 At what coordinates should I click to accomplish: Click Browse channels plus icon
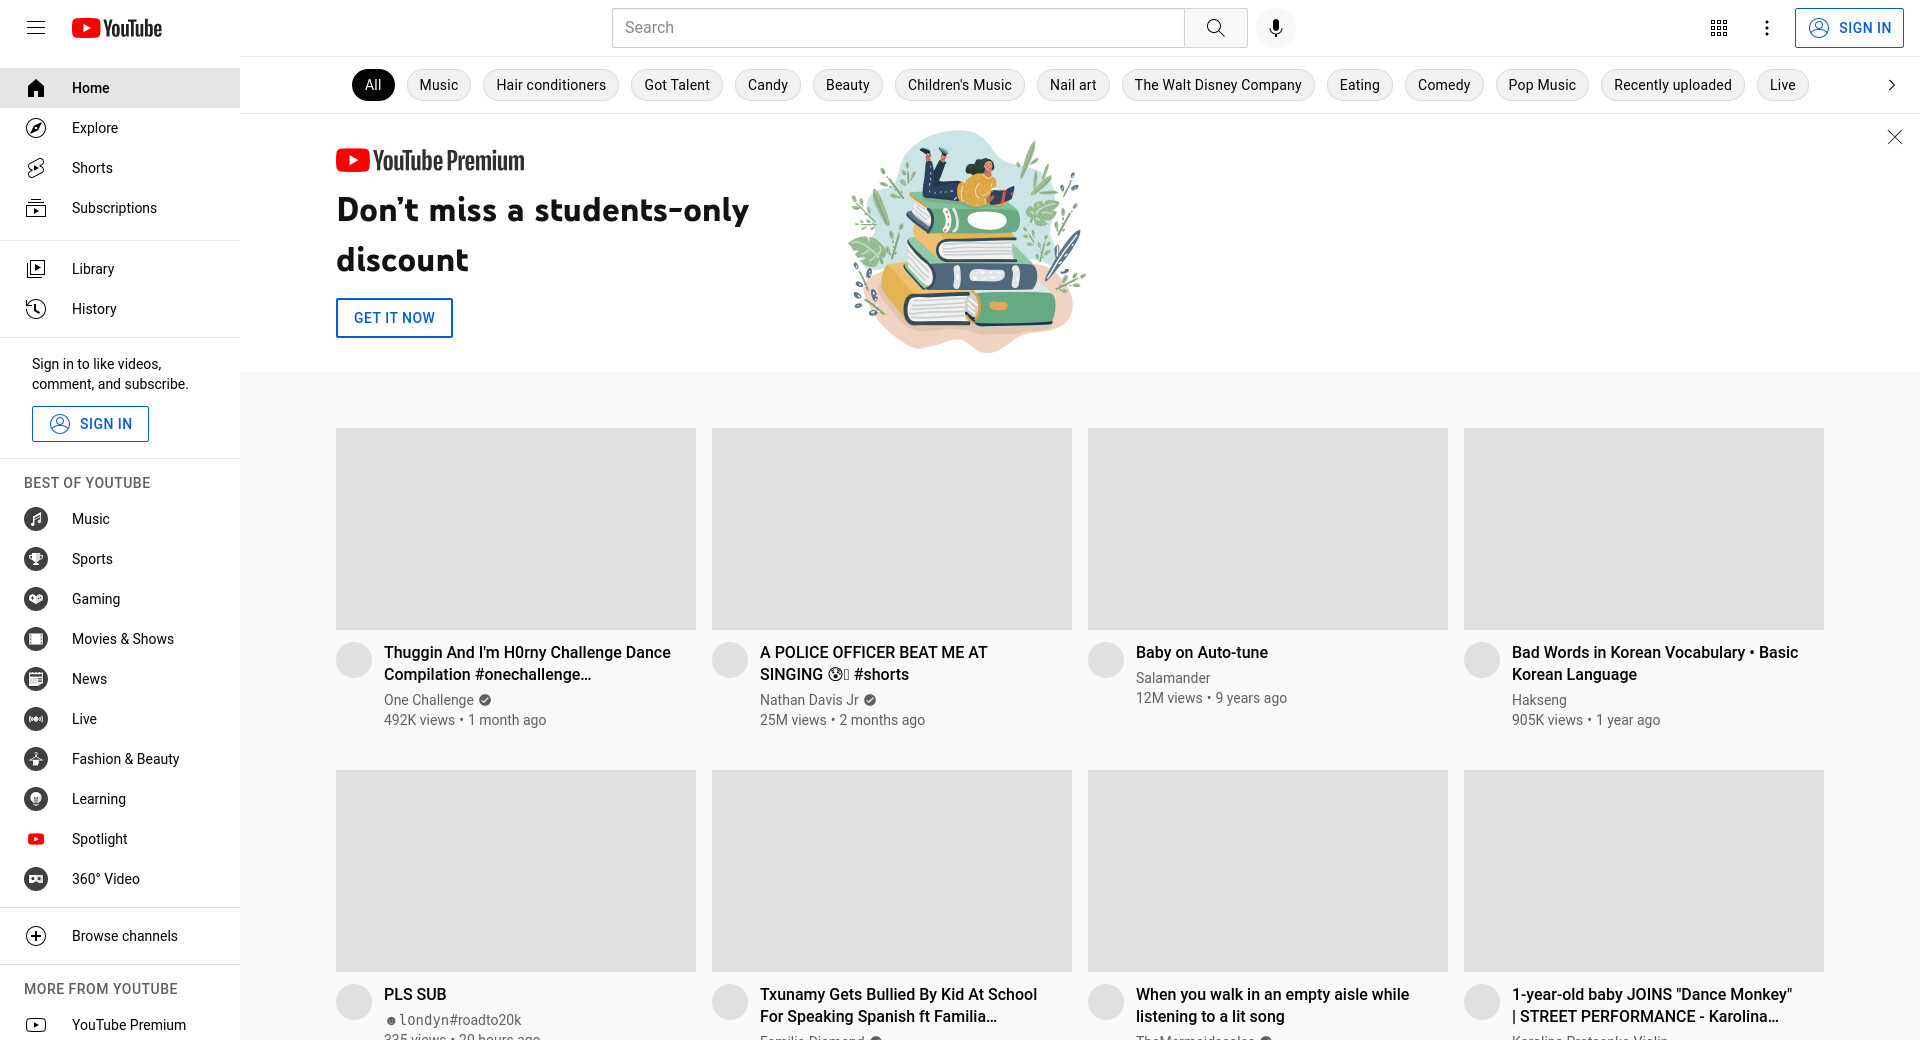tap(36, 936)
